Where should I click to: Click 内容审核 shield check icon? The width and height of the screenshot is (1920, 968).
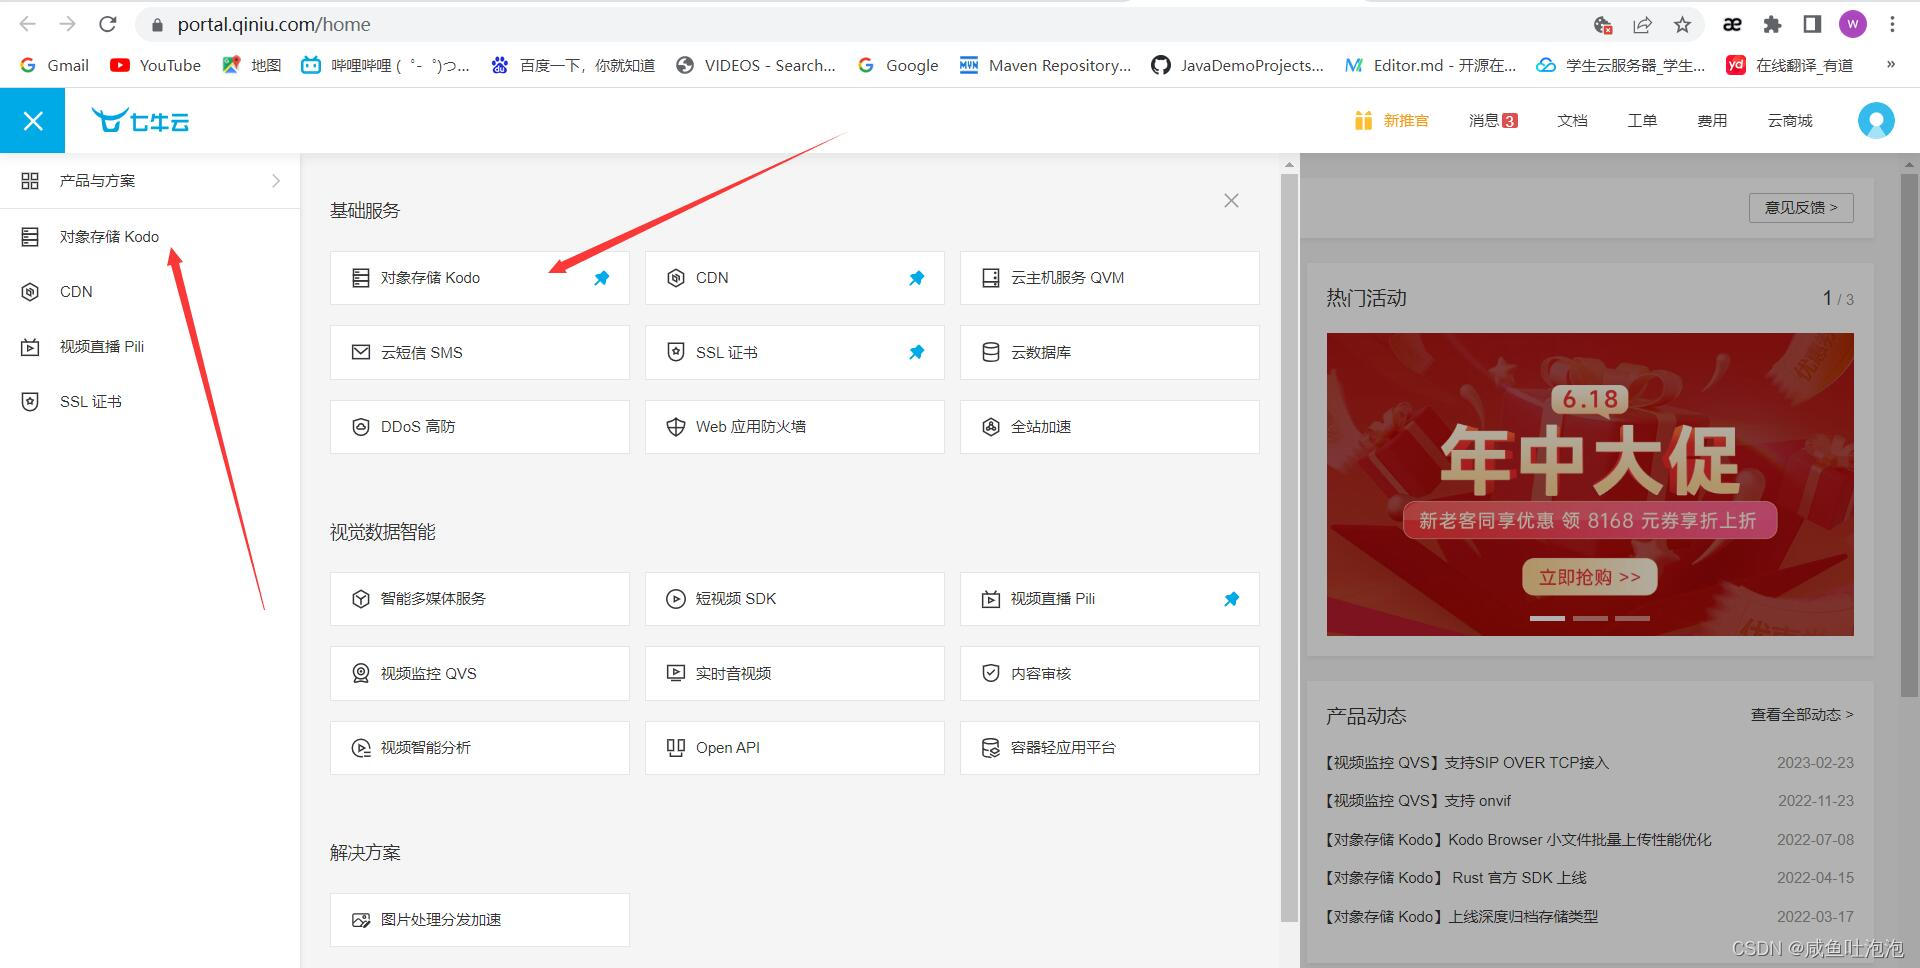(990, 674)
